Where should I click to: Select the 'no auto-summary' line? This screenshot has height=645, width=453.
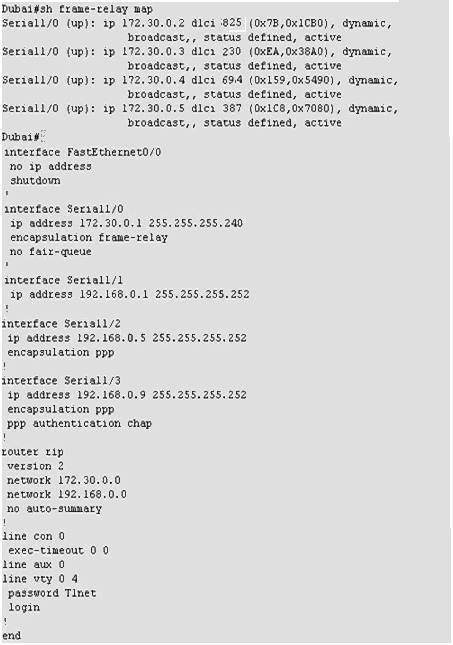pos(54,508)
